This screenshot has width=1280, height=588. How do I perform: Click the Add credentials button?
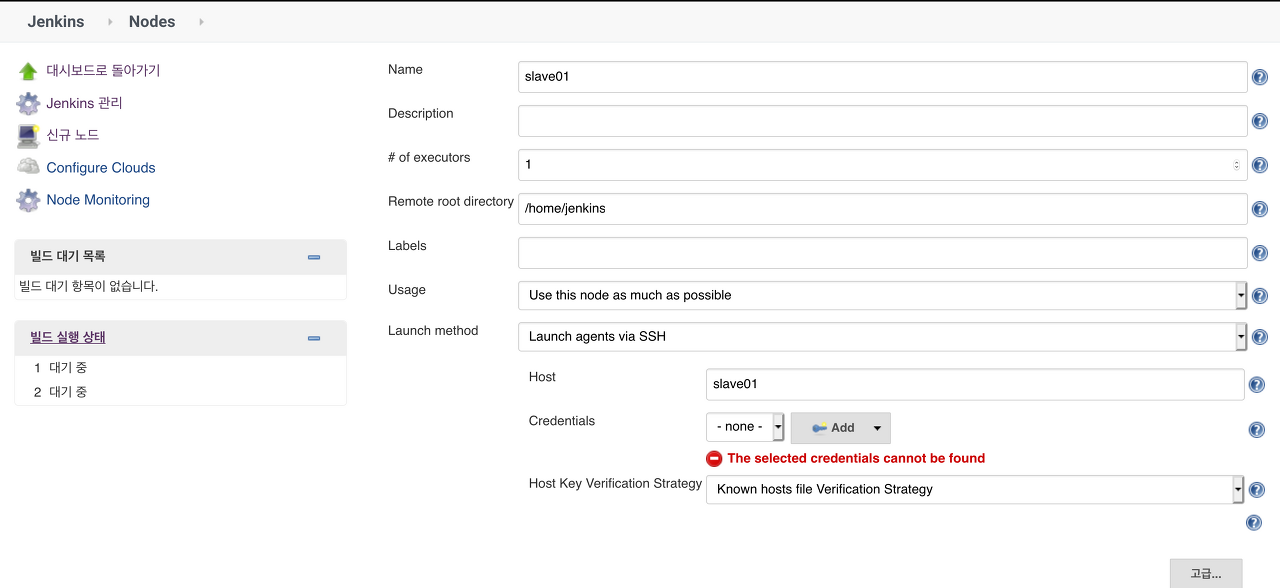coord(840,428)
